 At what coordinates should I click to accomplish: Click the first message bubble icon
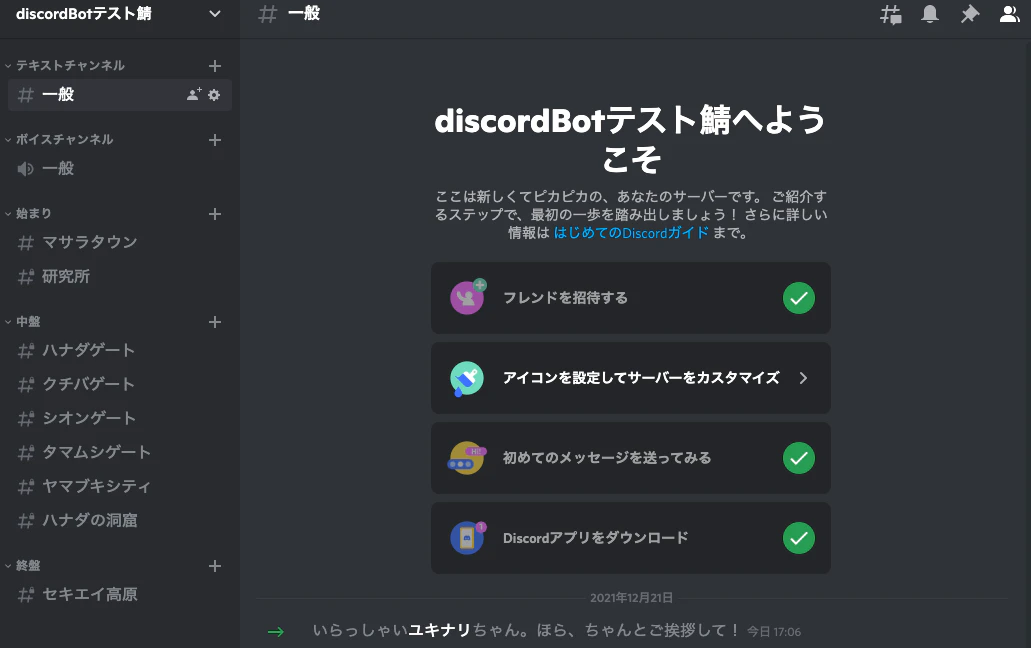467,458
